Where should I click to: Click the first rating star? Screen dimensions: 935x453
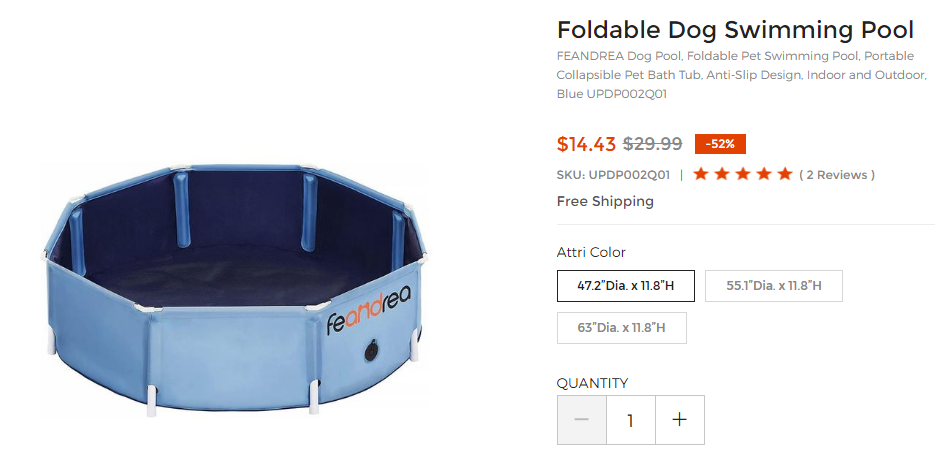pyautogui.click(x=701, y=175)
